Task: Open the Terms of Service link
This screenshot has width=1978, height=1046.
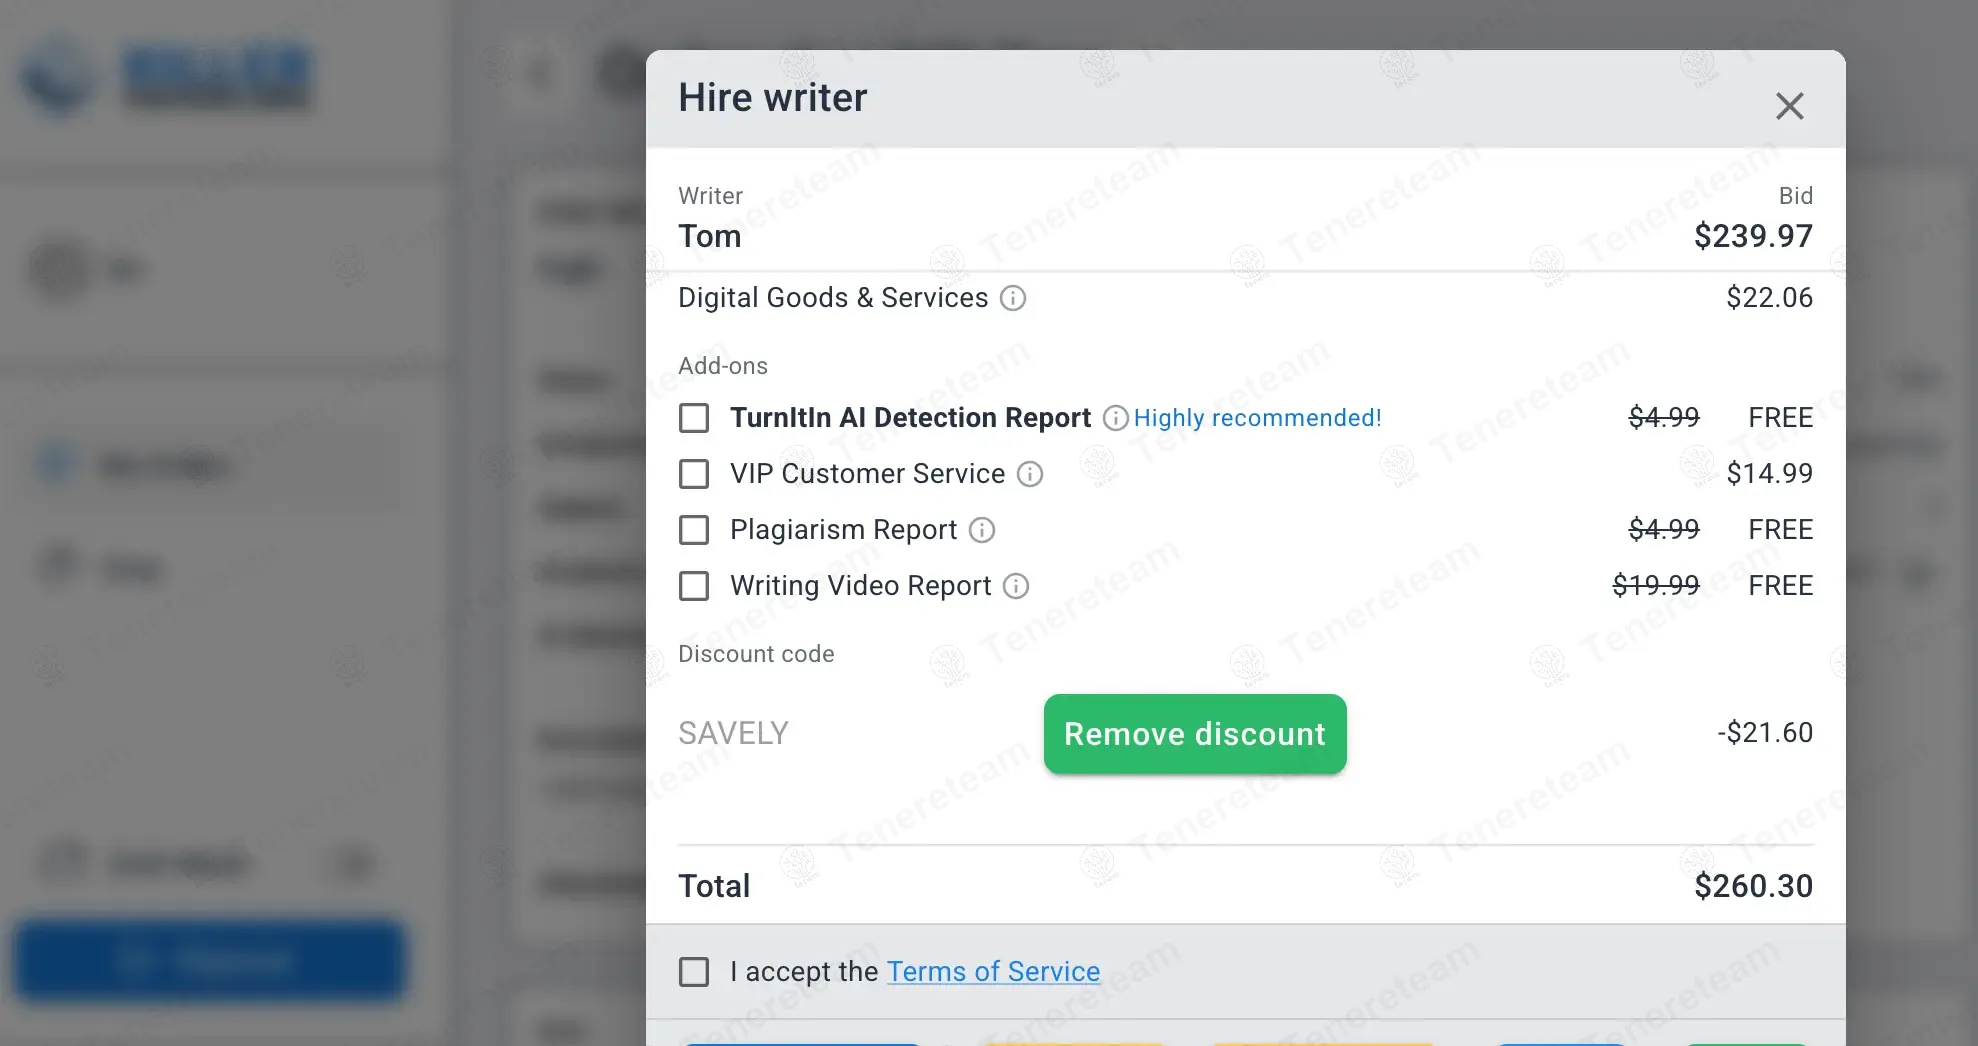Action: 993,972
